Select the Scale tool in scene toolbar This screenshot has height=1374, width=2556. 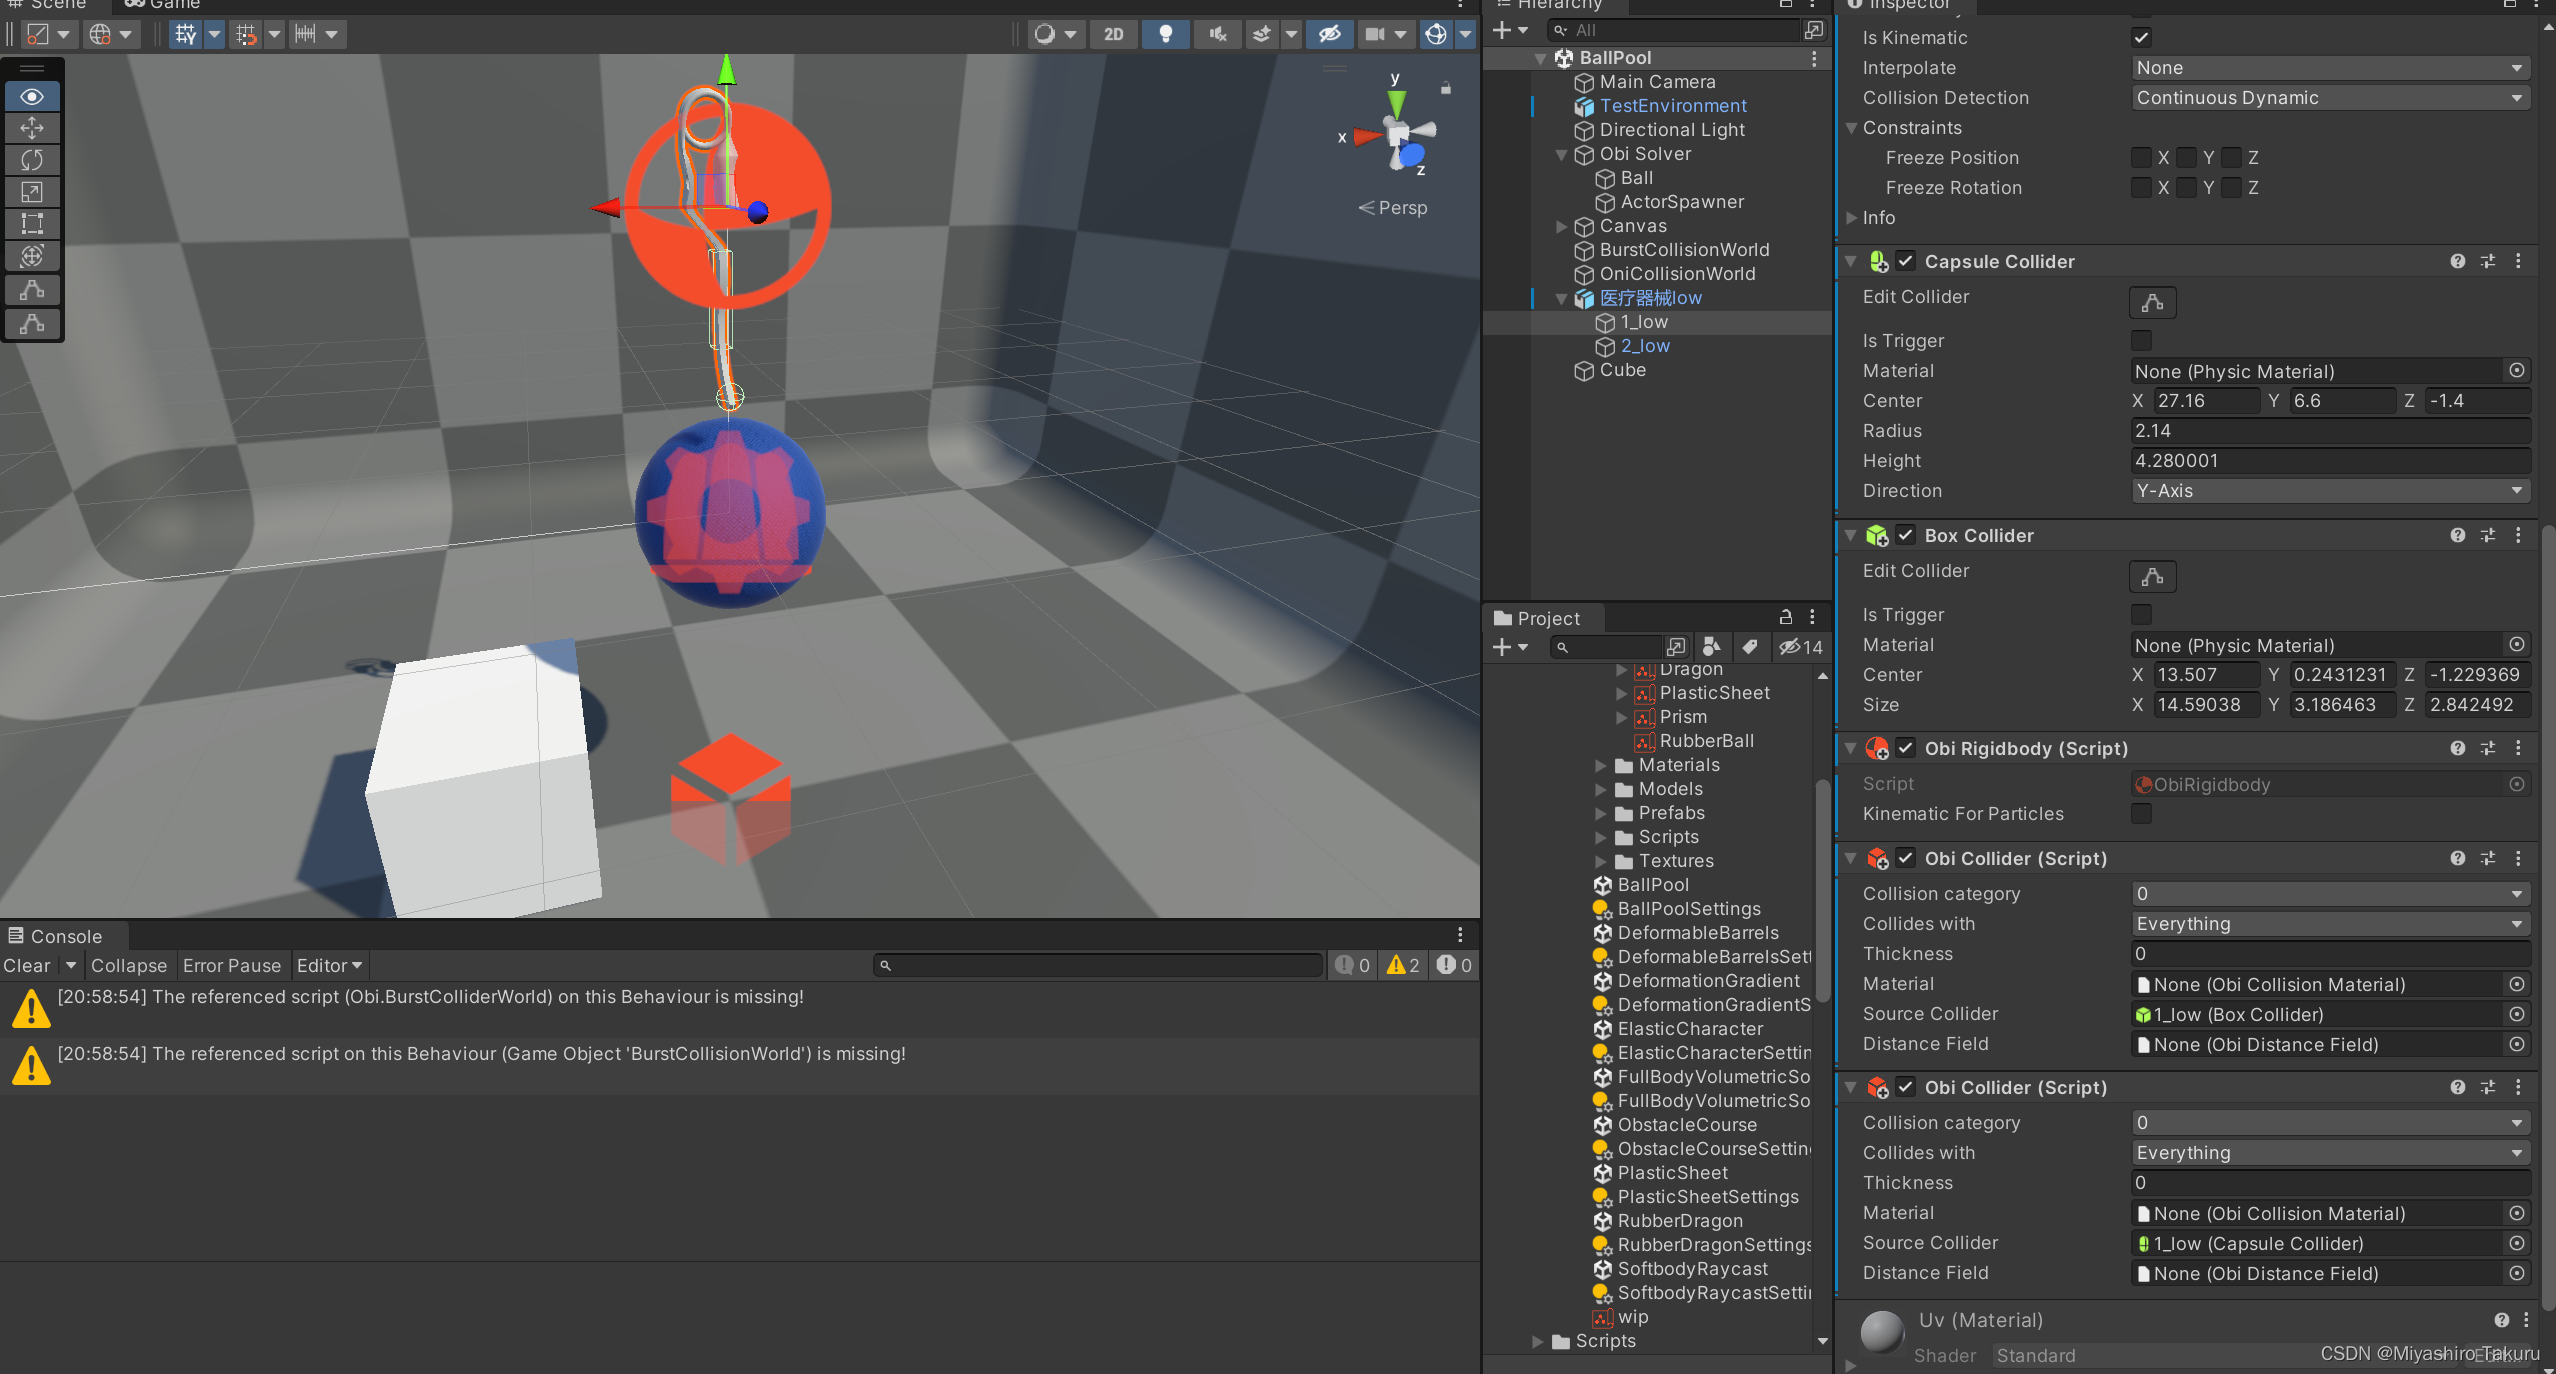32,192
